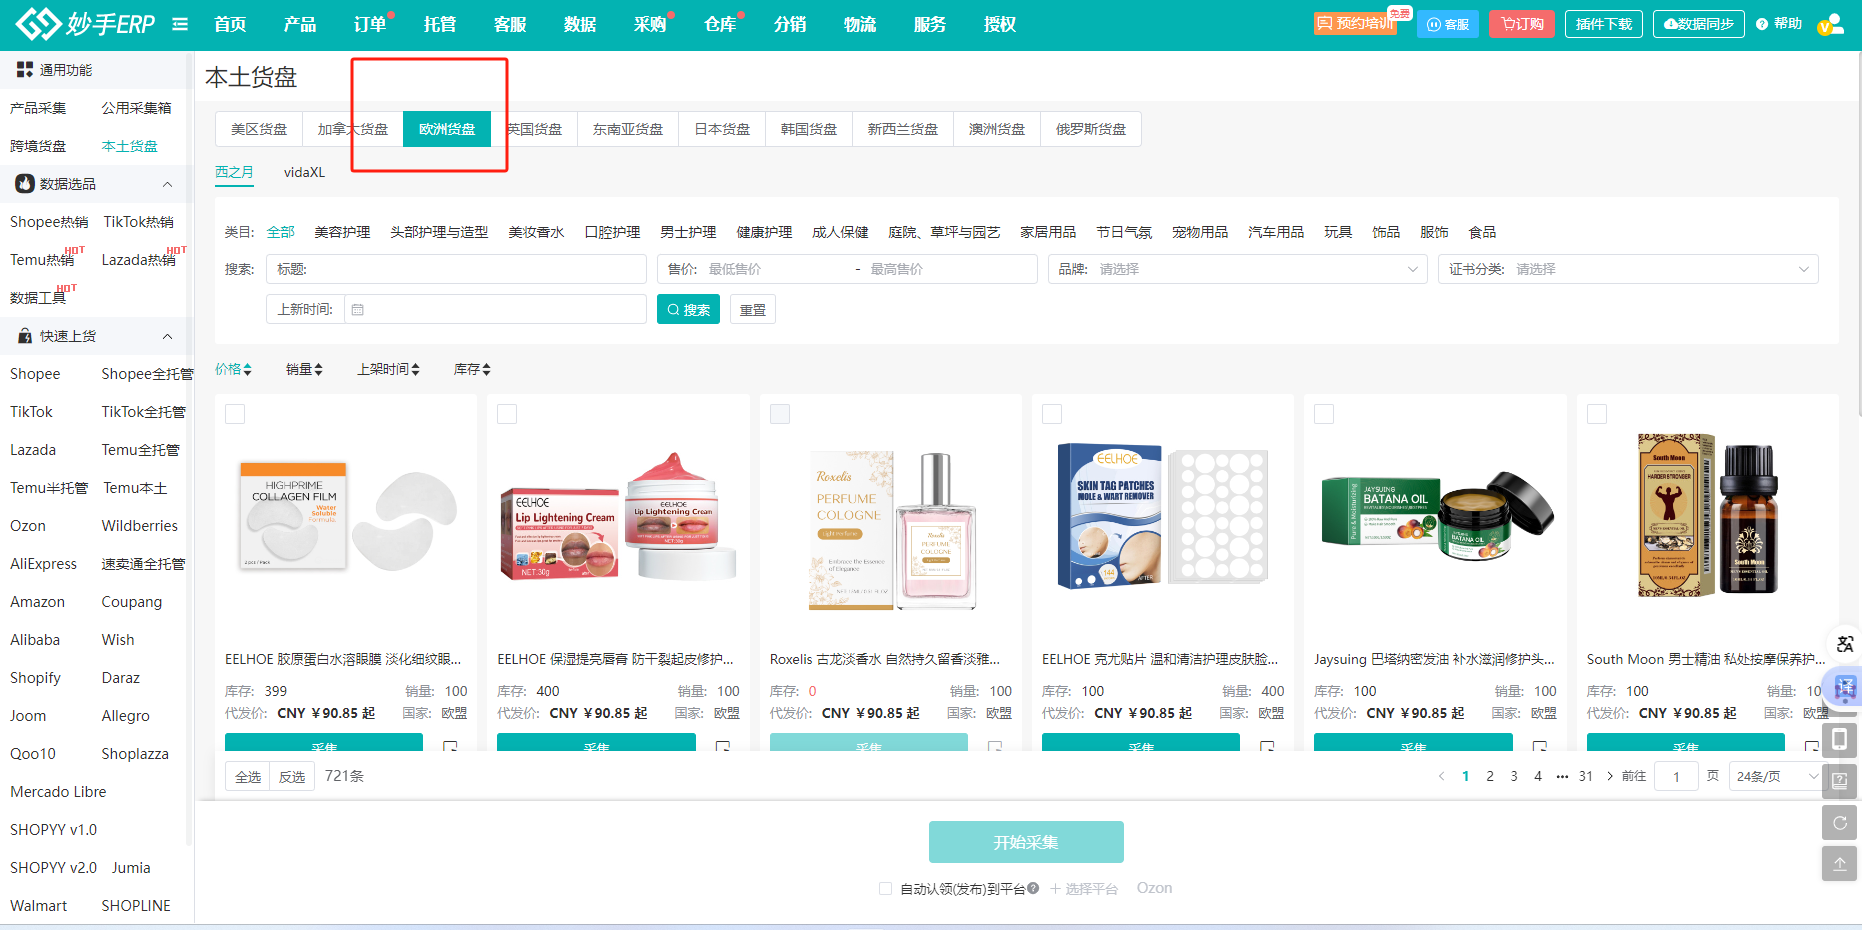Click the 数据同步 cloud sync button
The height and width of the screenshot is (930, 1862).
pyautogui.click(x=1698, y=24)
